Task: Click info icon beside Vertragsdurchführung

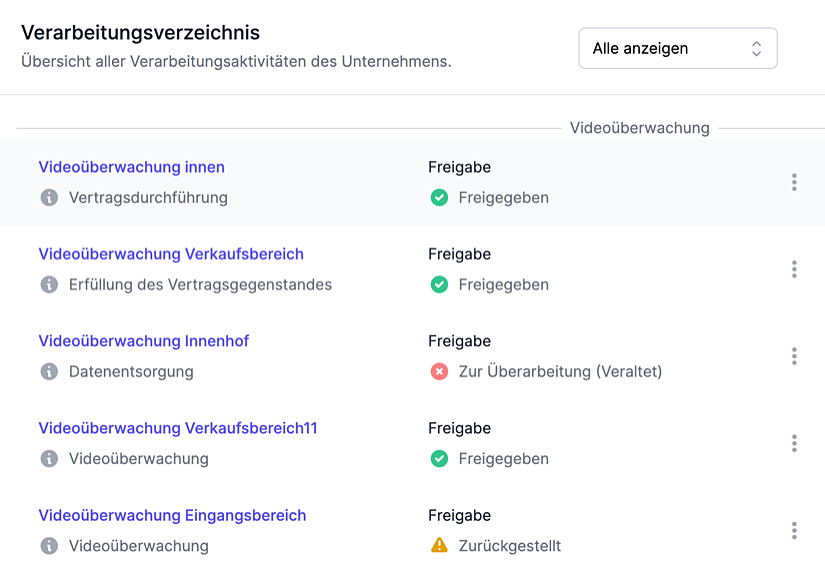Action: pyautogui.click(x=48, y=198)
